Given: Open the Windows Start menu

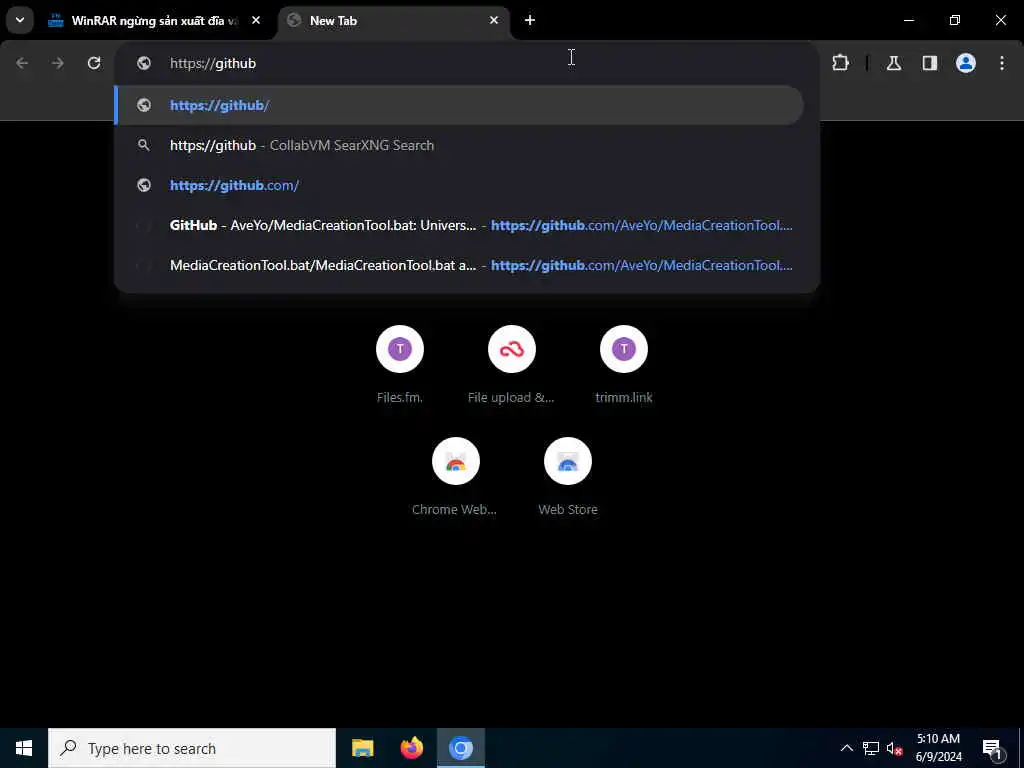Looking at the screenshot, I should pos(24,748).
